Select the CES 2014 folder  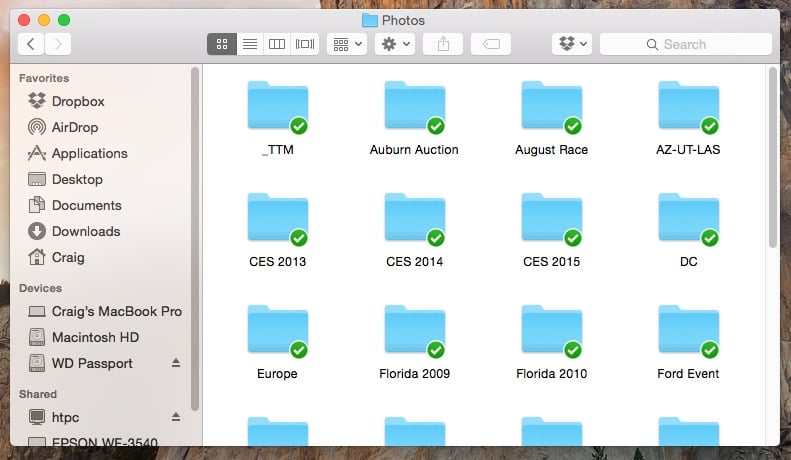click(x=415, y=218)
